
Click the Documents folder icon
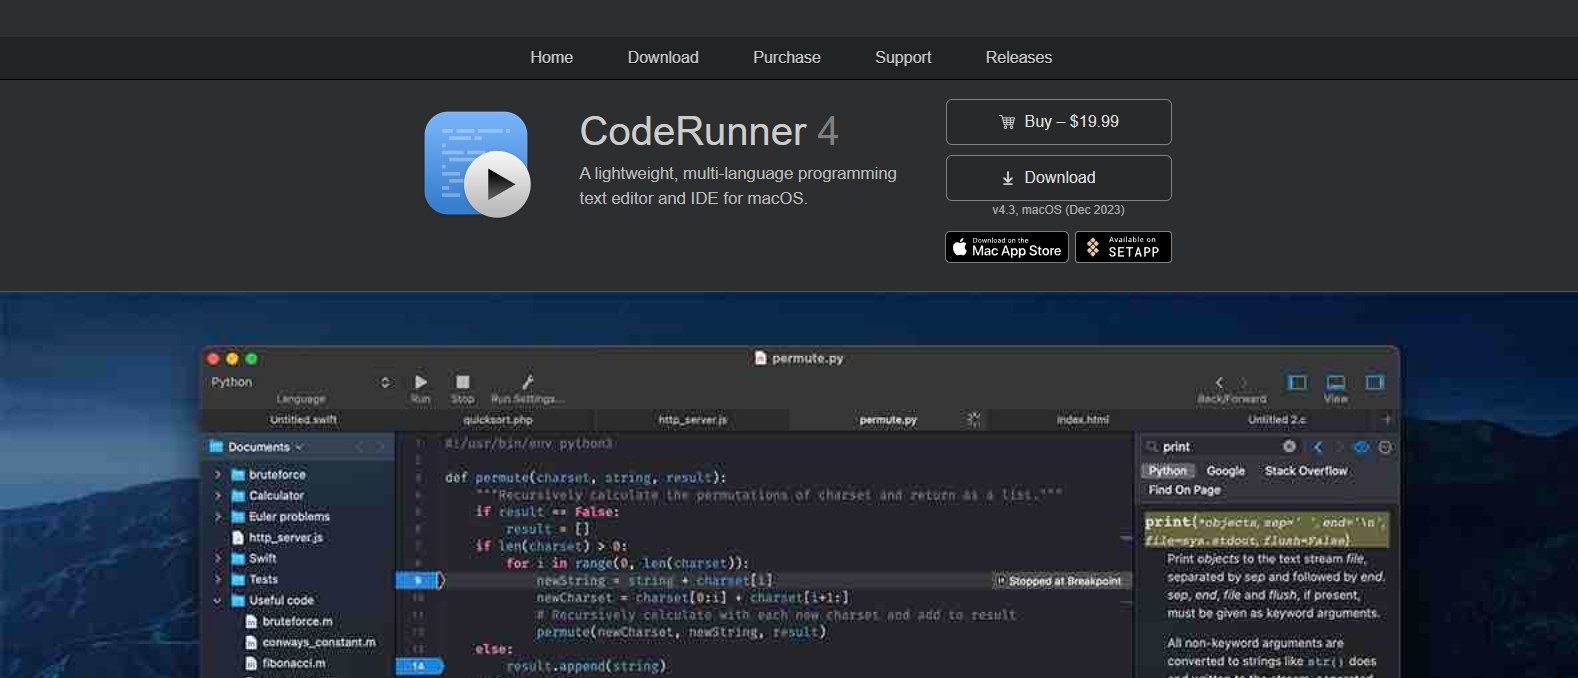(x=216, y=447)
